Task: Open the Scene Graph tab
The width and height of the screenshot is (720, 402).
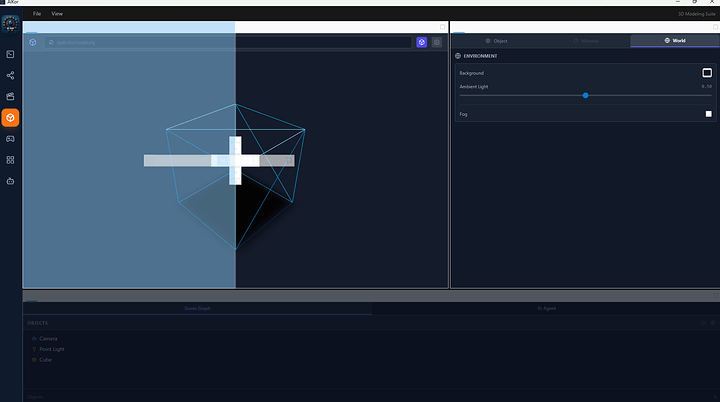Action: 197,309
